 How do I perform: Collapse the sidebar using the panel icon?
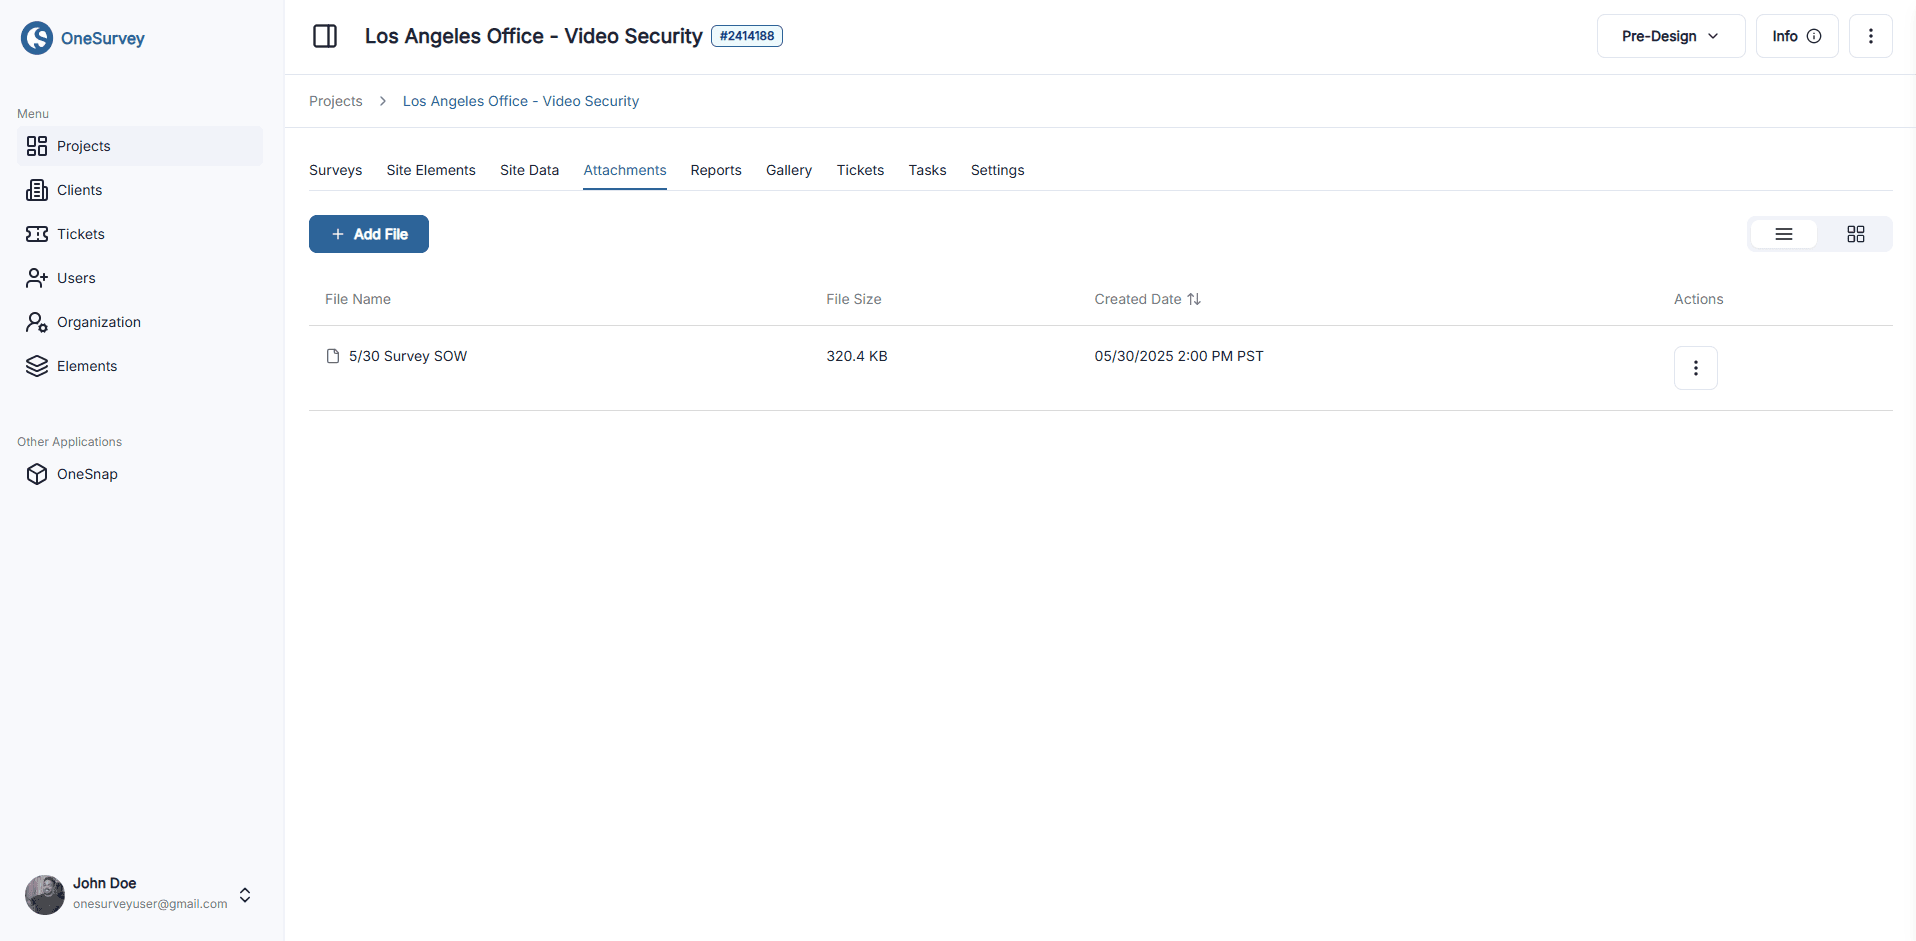point(324,36)
